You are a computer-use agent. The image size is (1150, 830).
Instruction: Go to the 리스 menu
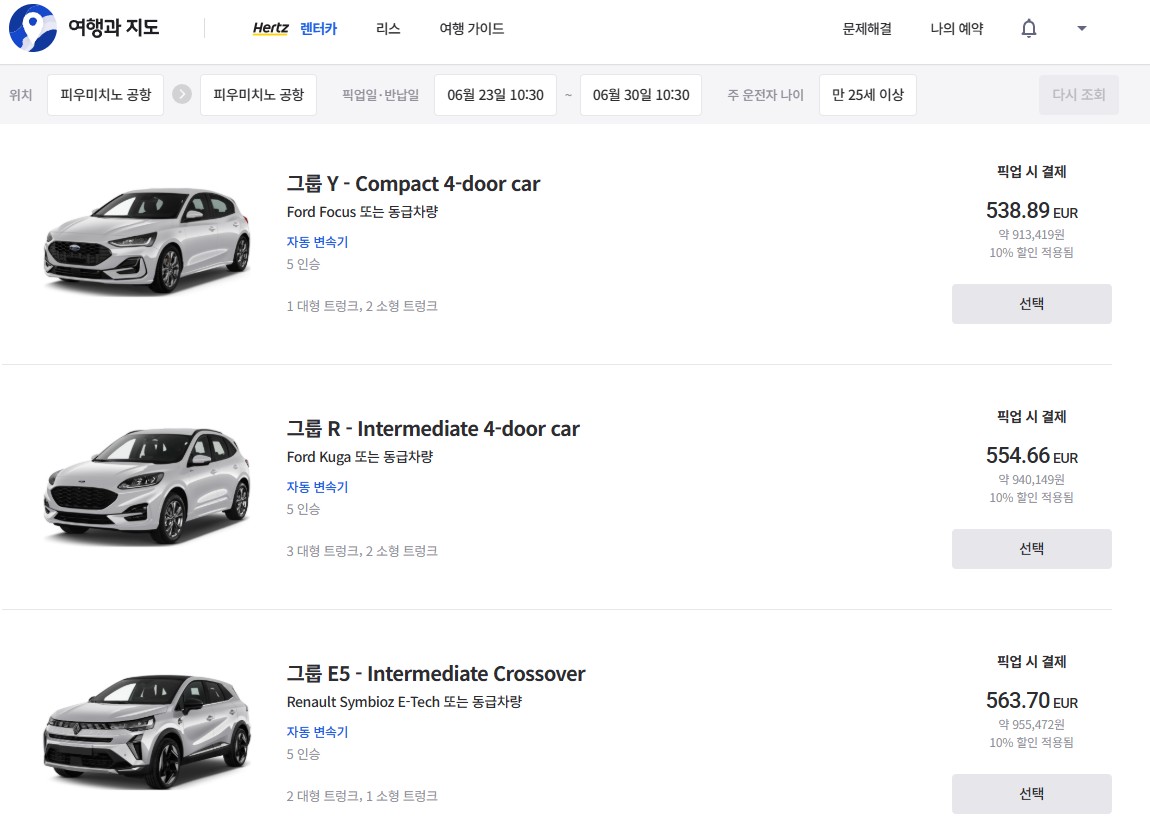pos(388,29)
